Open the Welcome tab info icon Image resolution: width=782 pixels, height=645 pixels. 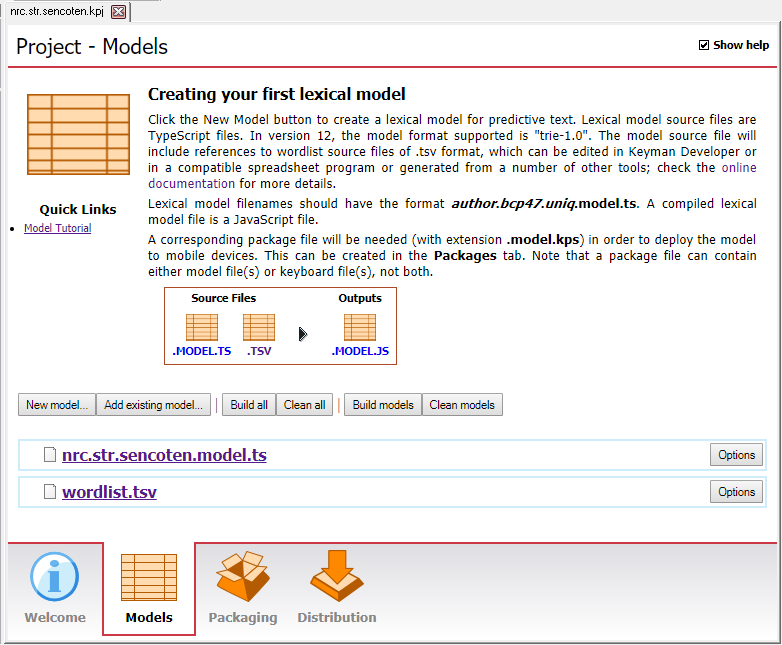54,576
